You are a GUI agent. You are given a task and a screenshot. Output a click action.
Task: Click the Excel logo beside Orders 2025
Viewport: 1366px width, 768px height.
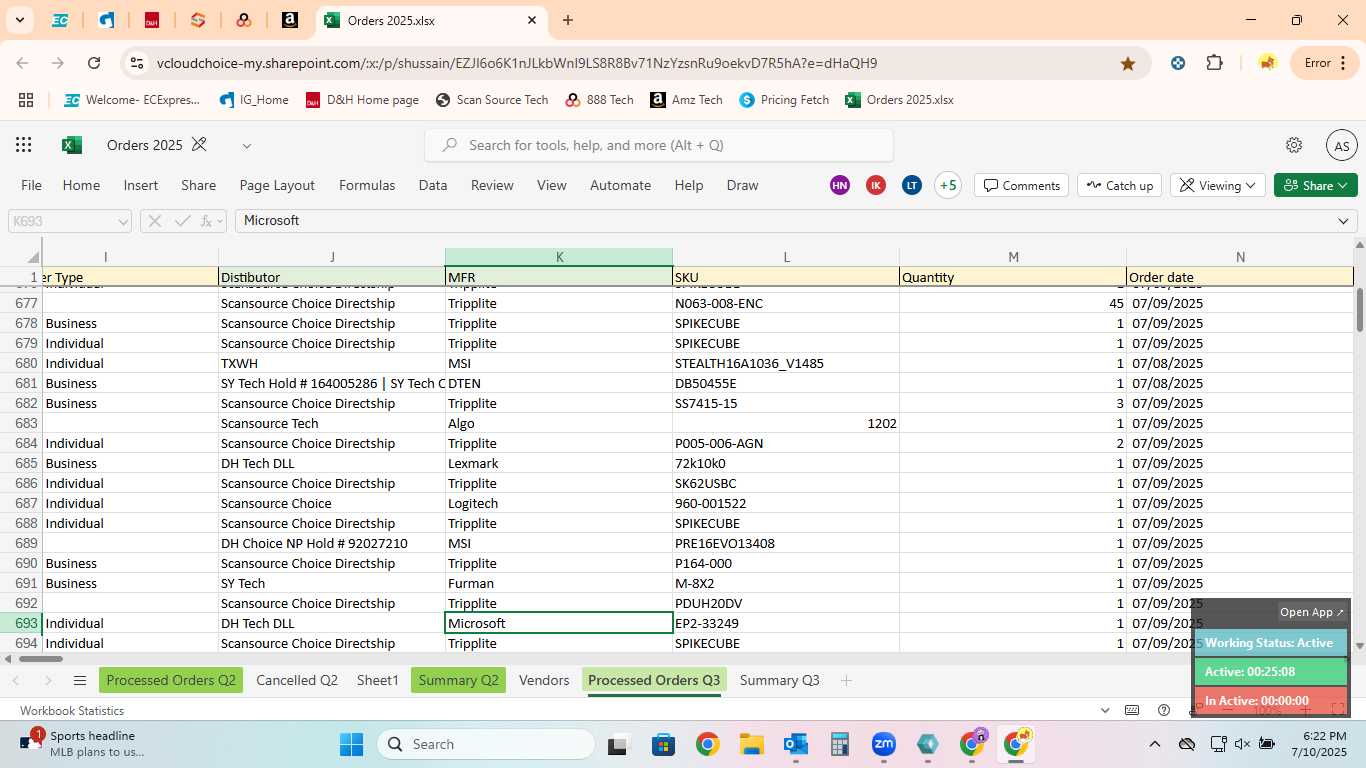pos(72,145)
